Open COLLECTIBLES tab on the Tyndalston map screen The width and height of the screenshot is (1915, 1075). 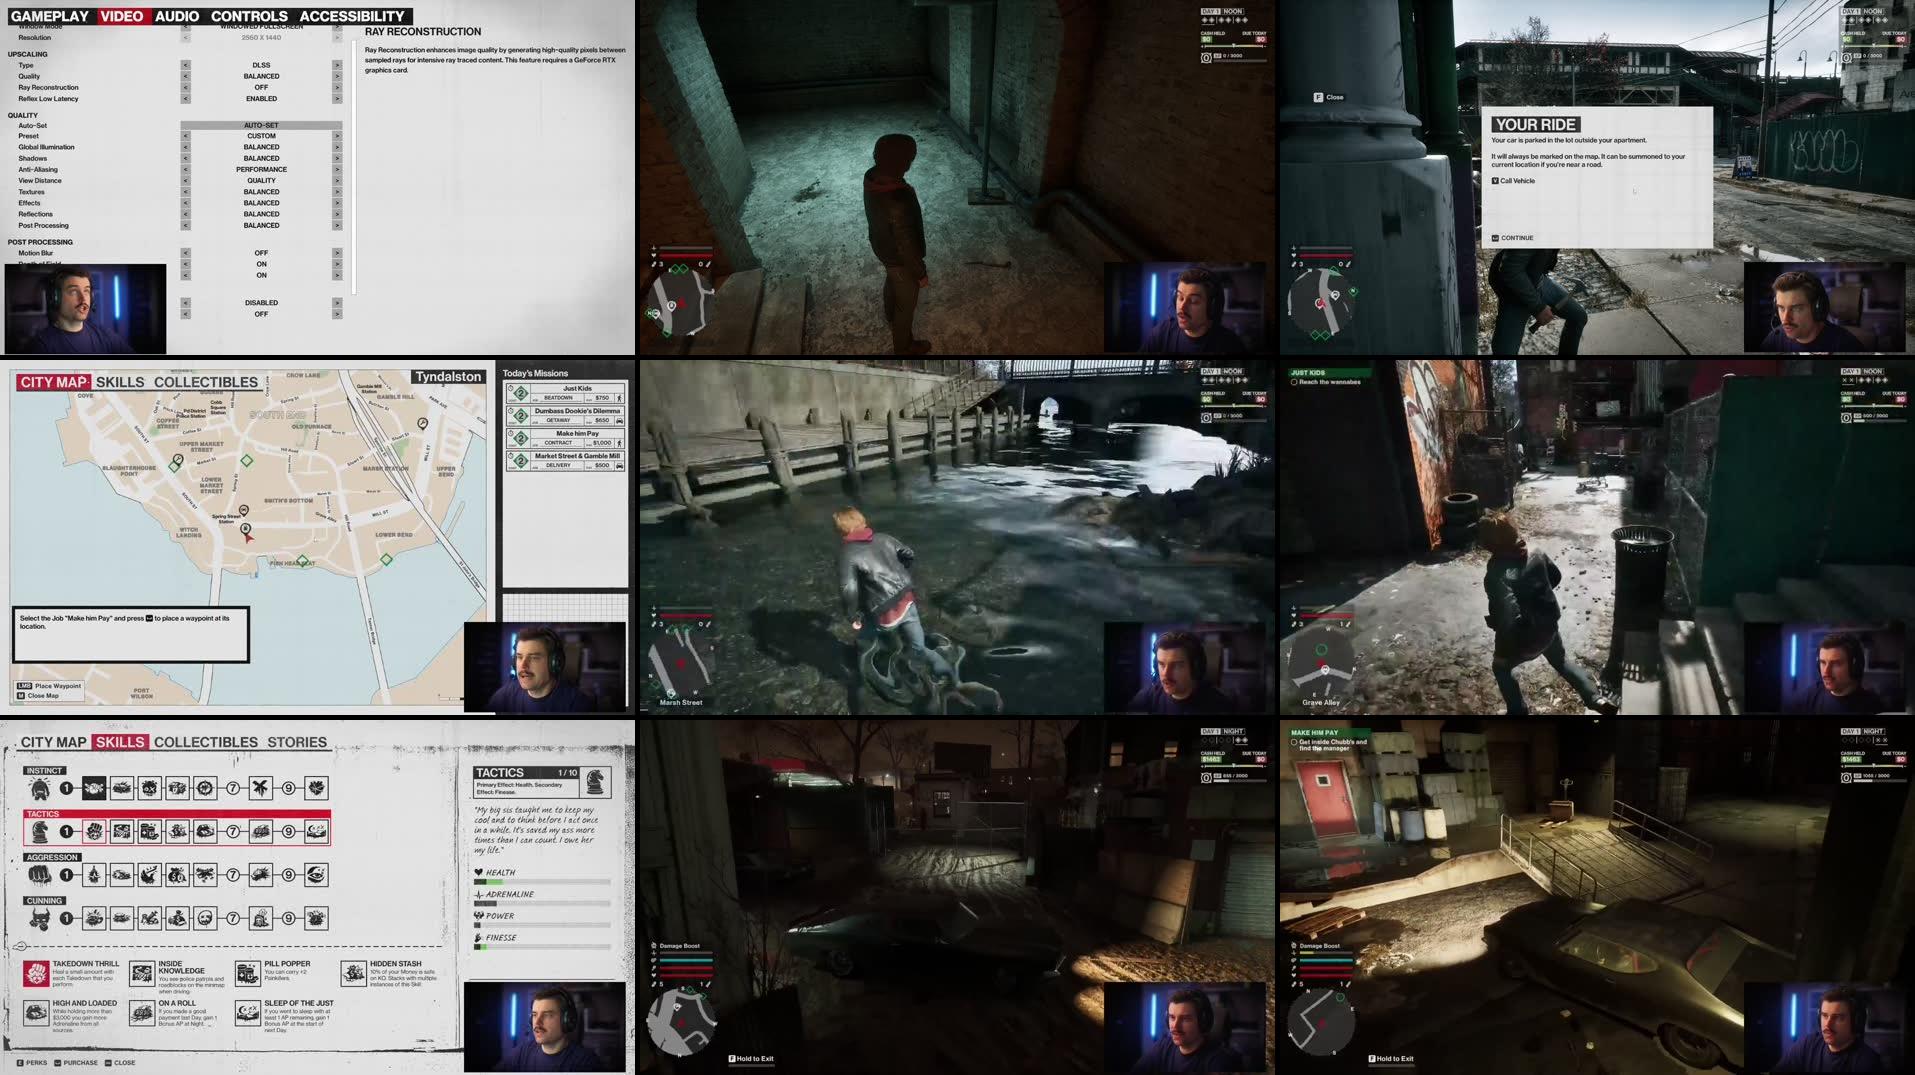pos(206,382)
